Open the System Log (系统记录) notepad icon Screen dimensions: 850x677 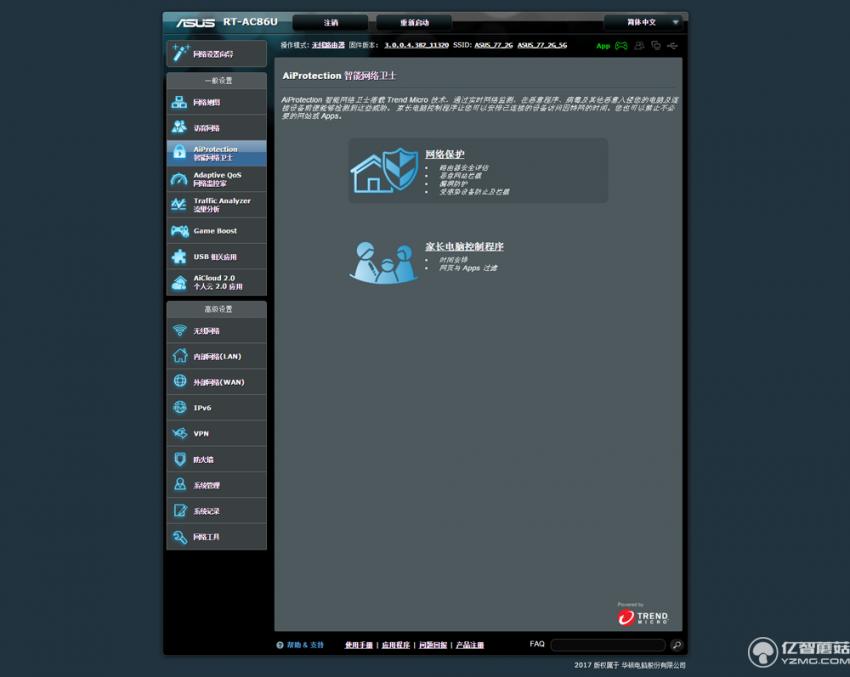(179, 511)
